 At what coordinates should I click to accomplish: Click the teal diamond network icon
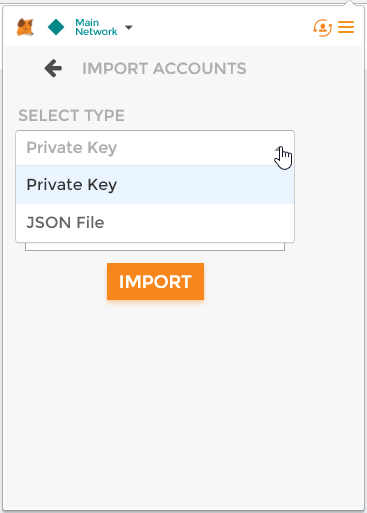tap(56, 27)
